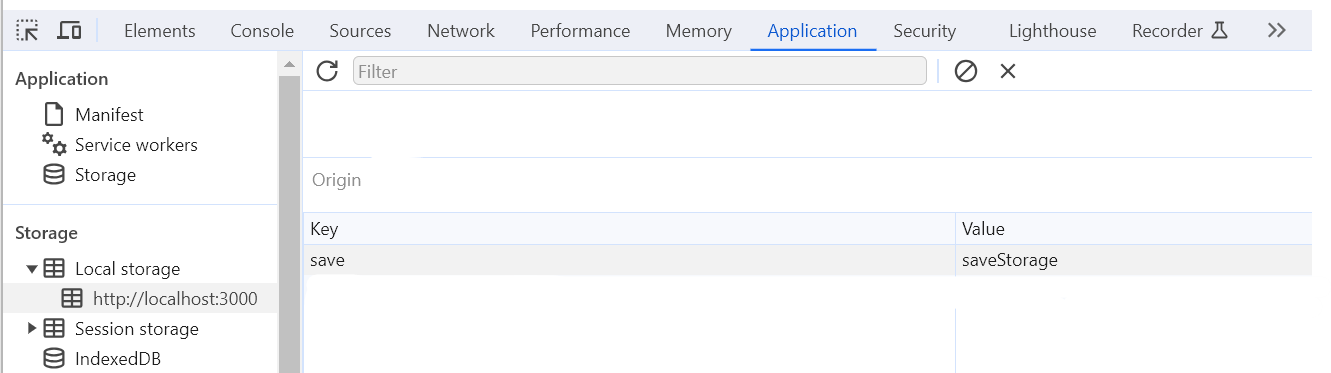Select the 'save' key row
Viewport: 1331px width, 373px height.
pyautogui.click(x=808, y=260)
